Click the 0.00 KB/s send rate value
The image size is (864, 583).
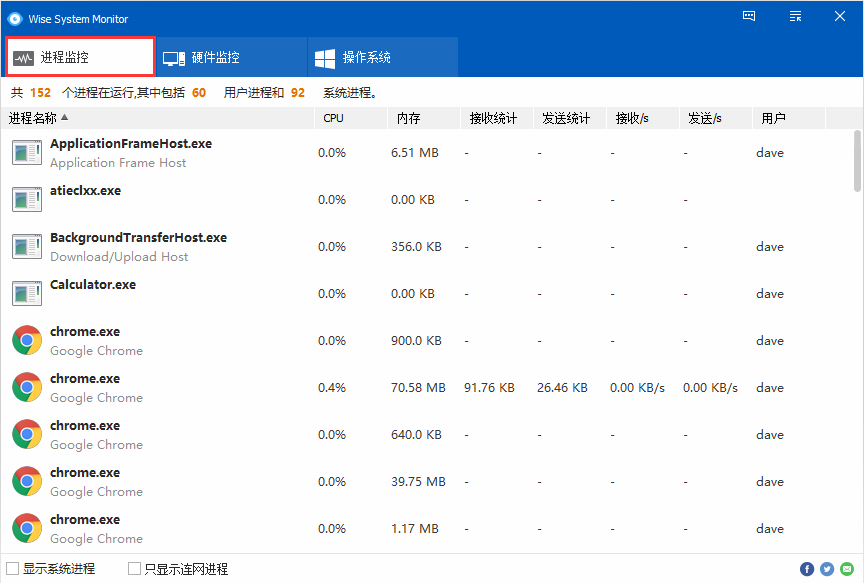click(x=710, y=388)
